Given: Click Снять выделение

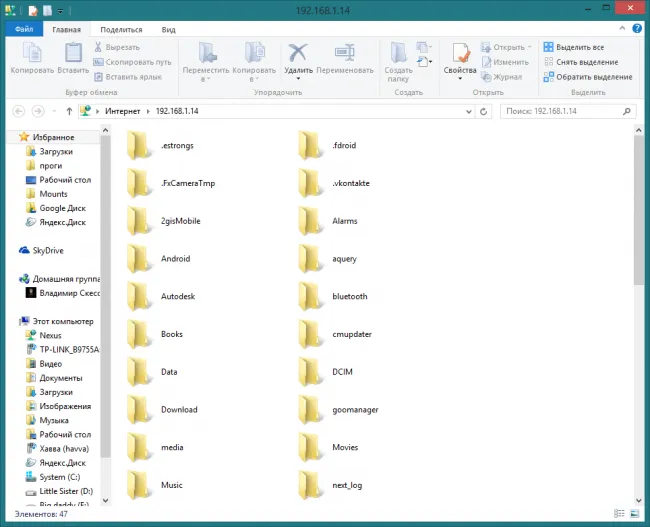Looking at the screenshot, I should click(x=581, y=62).
